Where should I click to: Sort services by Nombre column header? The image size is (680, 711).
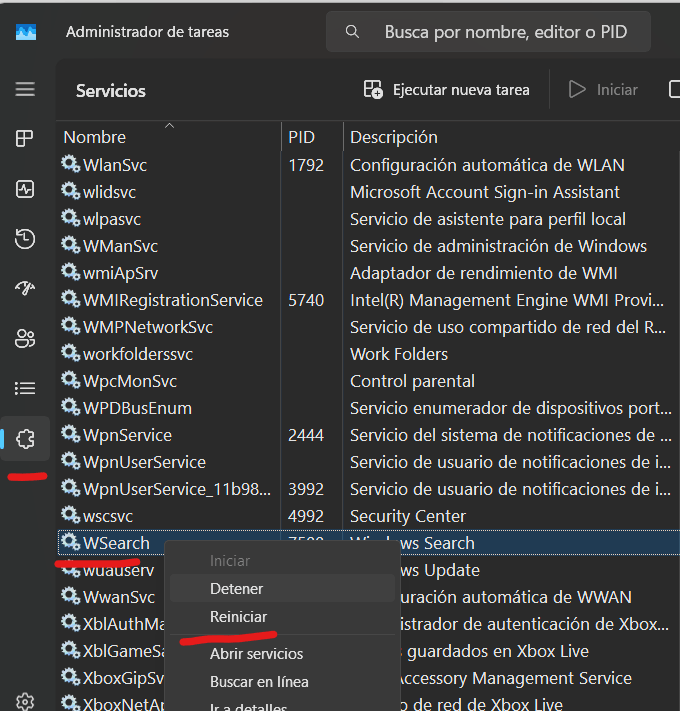169,137
